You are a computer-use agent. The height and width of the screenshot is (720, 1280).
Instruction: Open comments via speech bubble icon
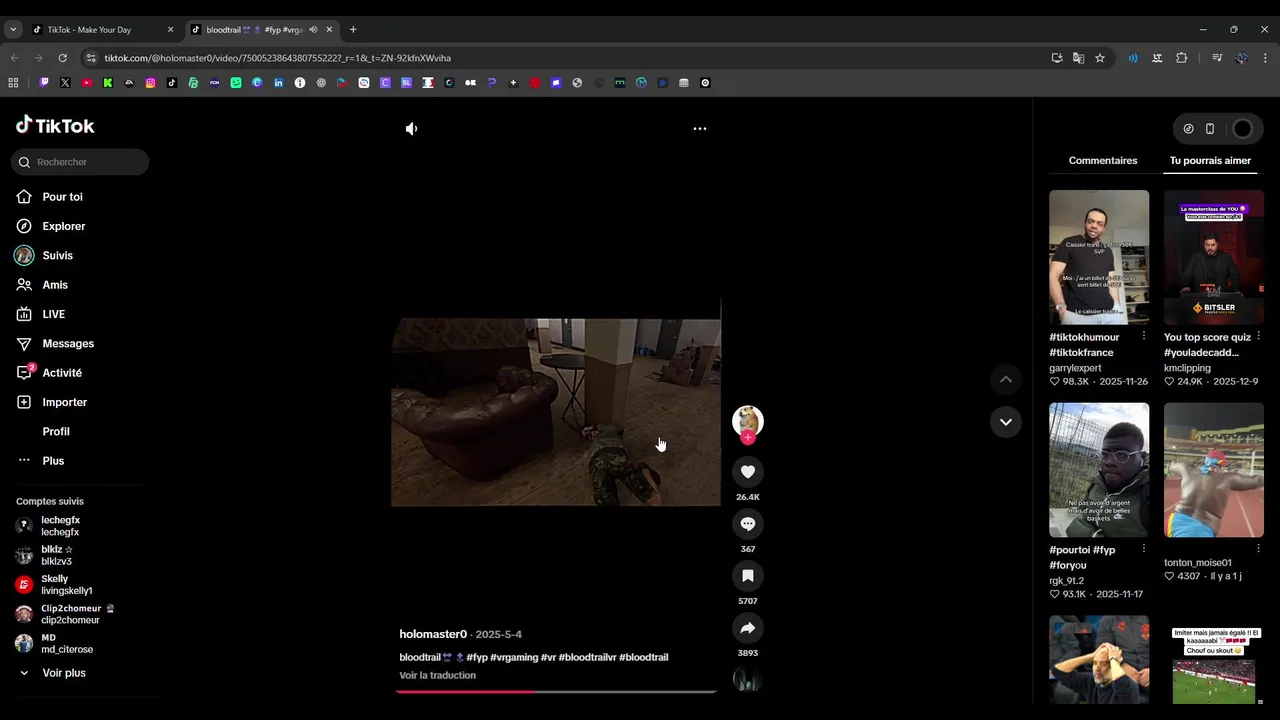[748, 523]
